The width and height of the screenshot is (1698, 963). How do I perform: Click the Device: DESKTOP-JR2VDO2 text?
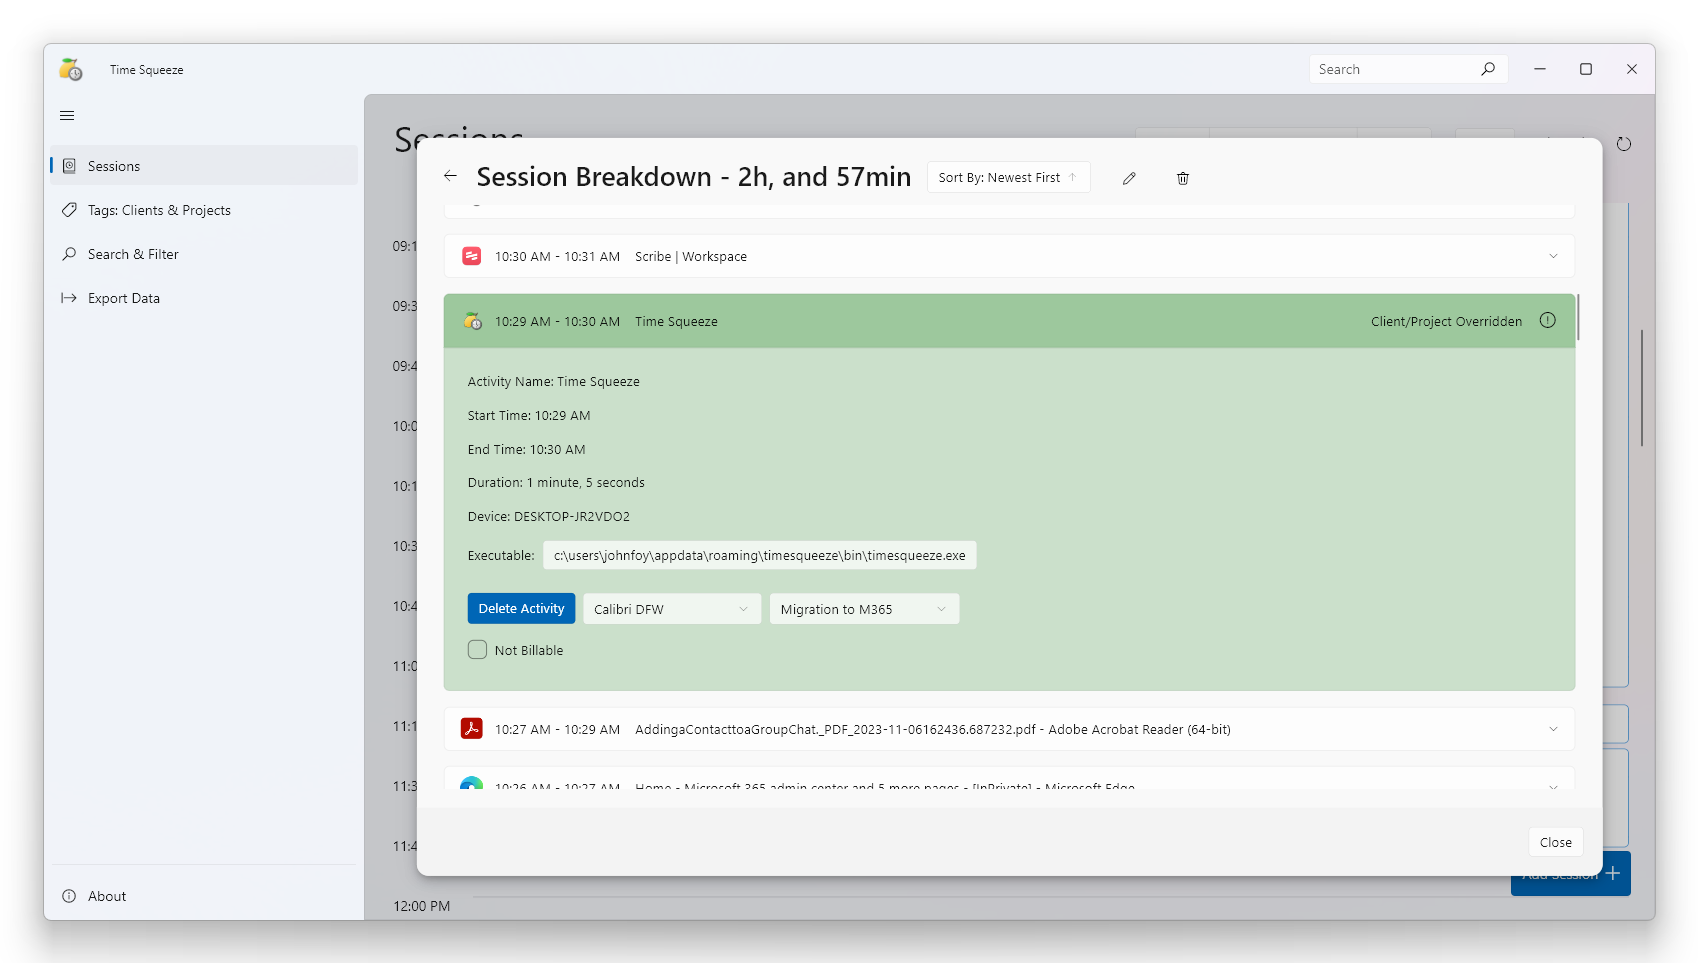click(x=549, y=516)
